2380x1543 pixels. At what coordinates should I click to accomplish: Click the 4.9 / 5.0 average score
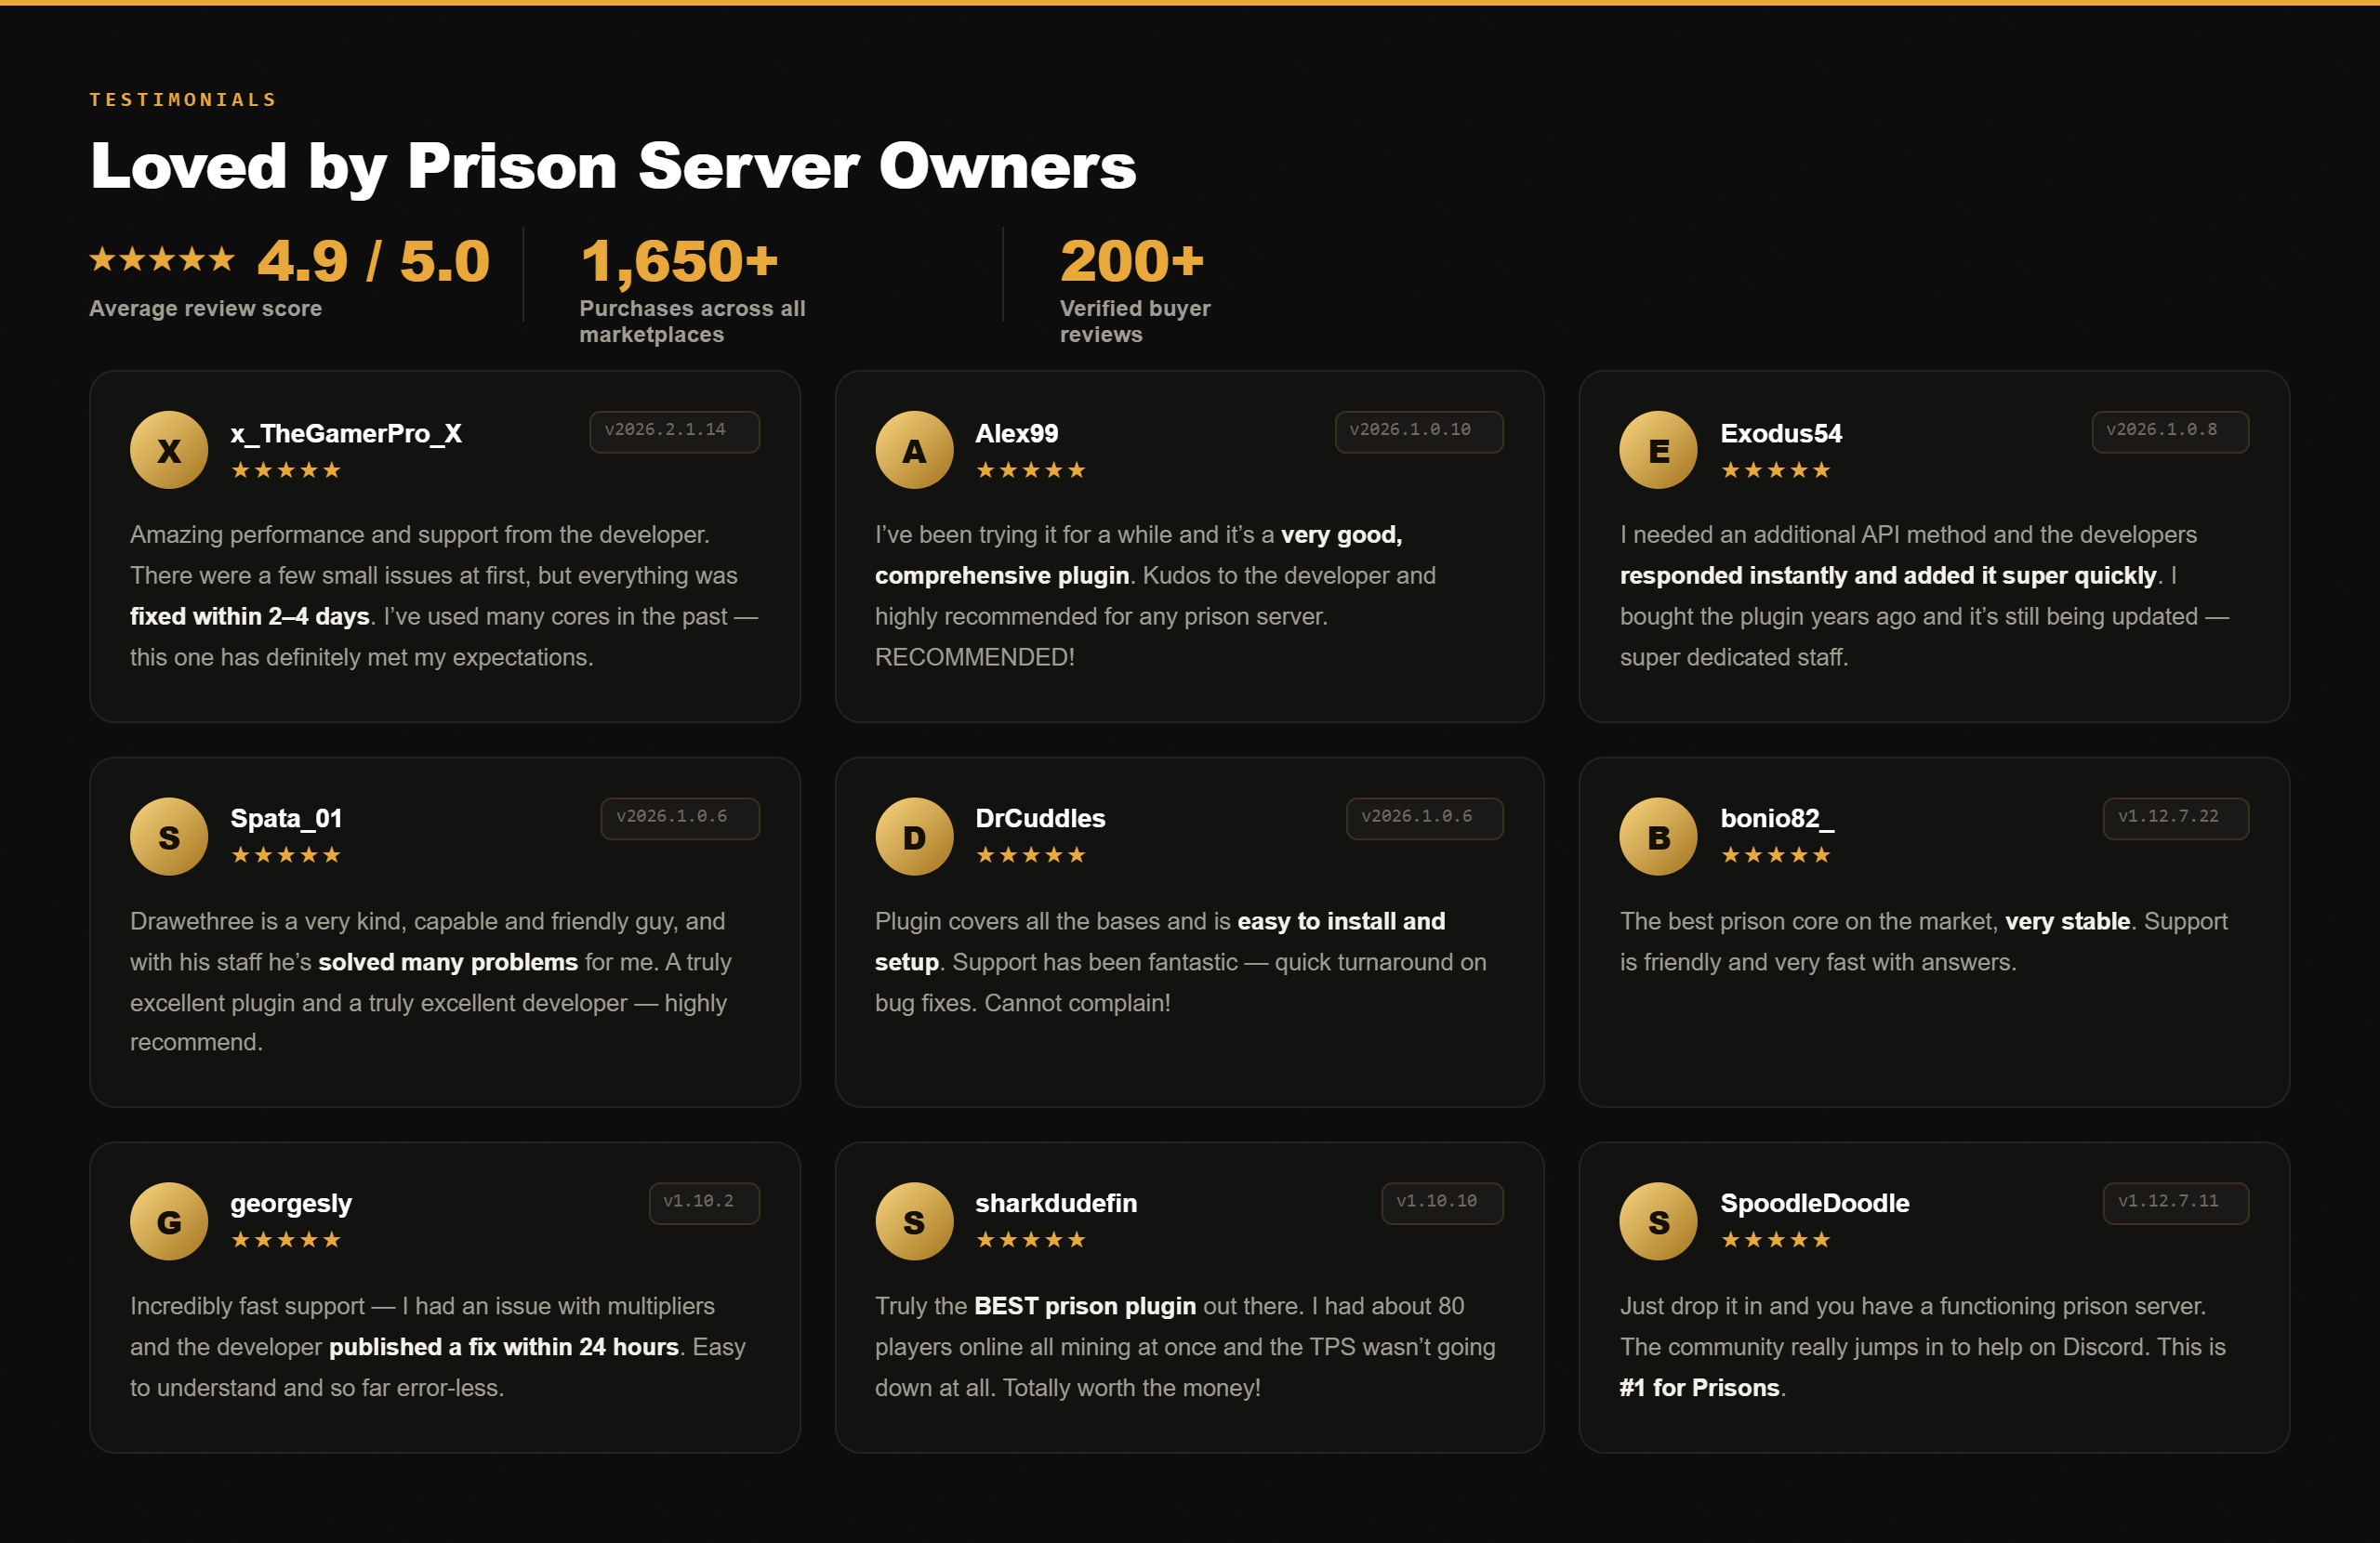point(373,261)
